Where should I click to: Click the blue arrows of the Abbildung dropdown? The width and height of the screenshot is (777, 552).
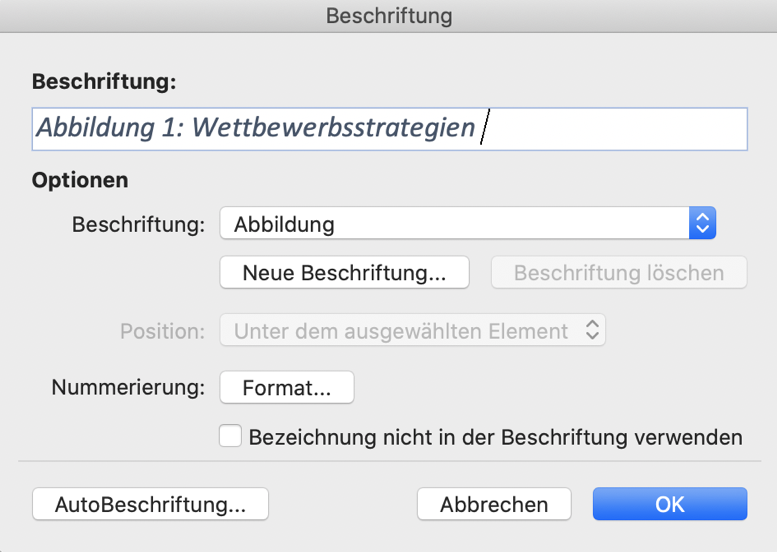[702, 224]
